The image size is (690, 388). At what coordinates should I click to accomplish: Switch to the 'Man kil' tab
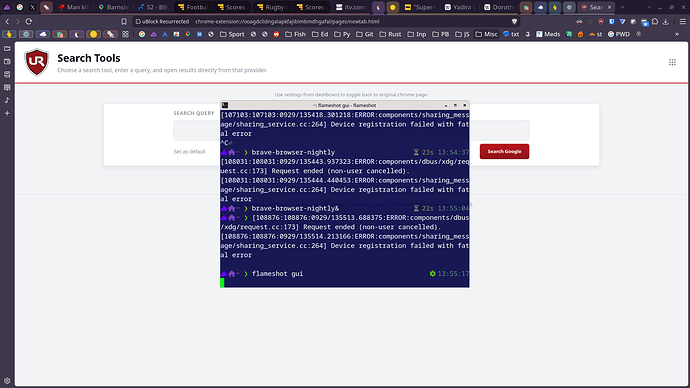pyautogui.click(x=73, y=7)
